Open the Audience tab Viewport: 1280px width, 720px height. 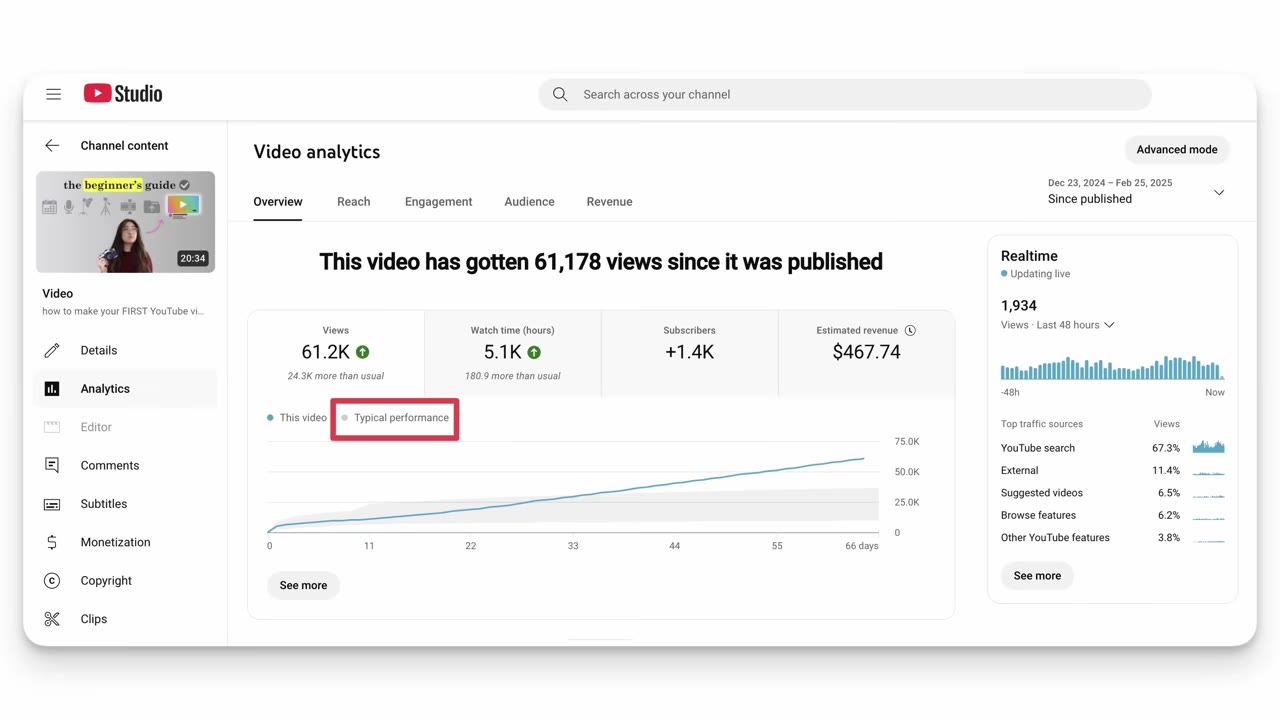(x=529, y=202)
